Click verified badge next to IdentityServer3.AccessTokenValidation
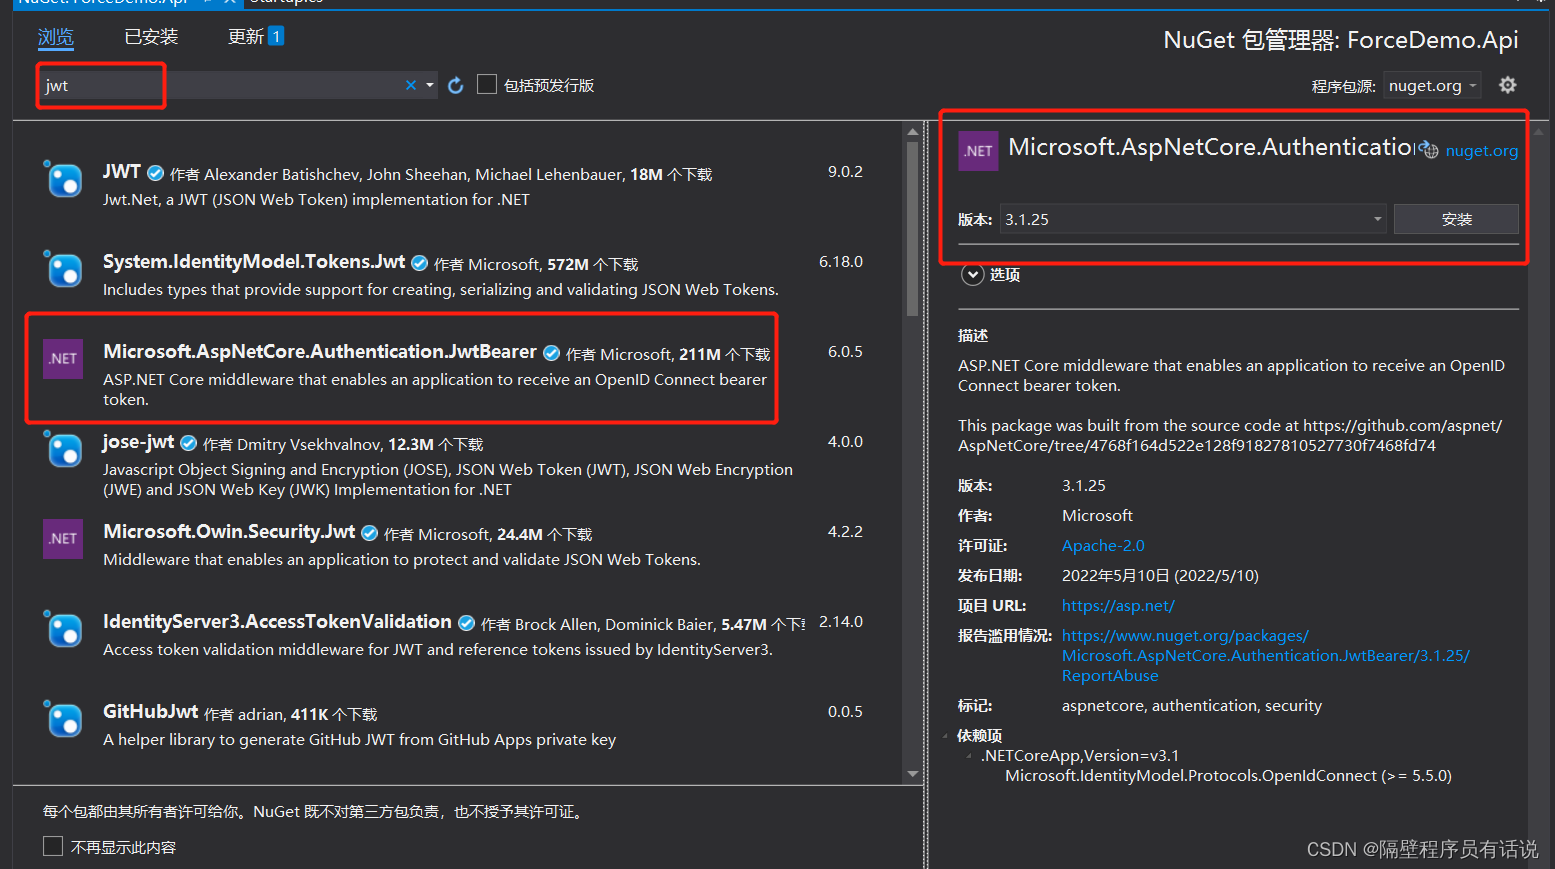The image size is (1555, 869). tap(466, 623)
